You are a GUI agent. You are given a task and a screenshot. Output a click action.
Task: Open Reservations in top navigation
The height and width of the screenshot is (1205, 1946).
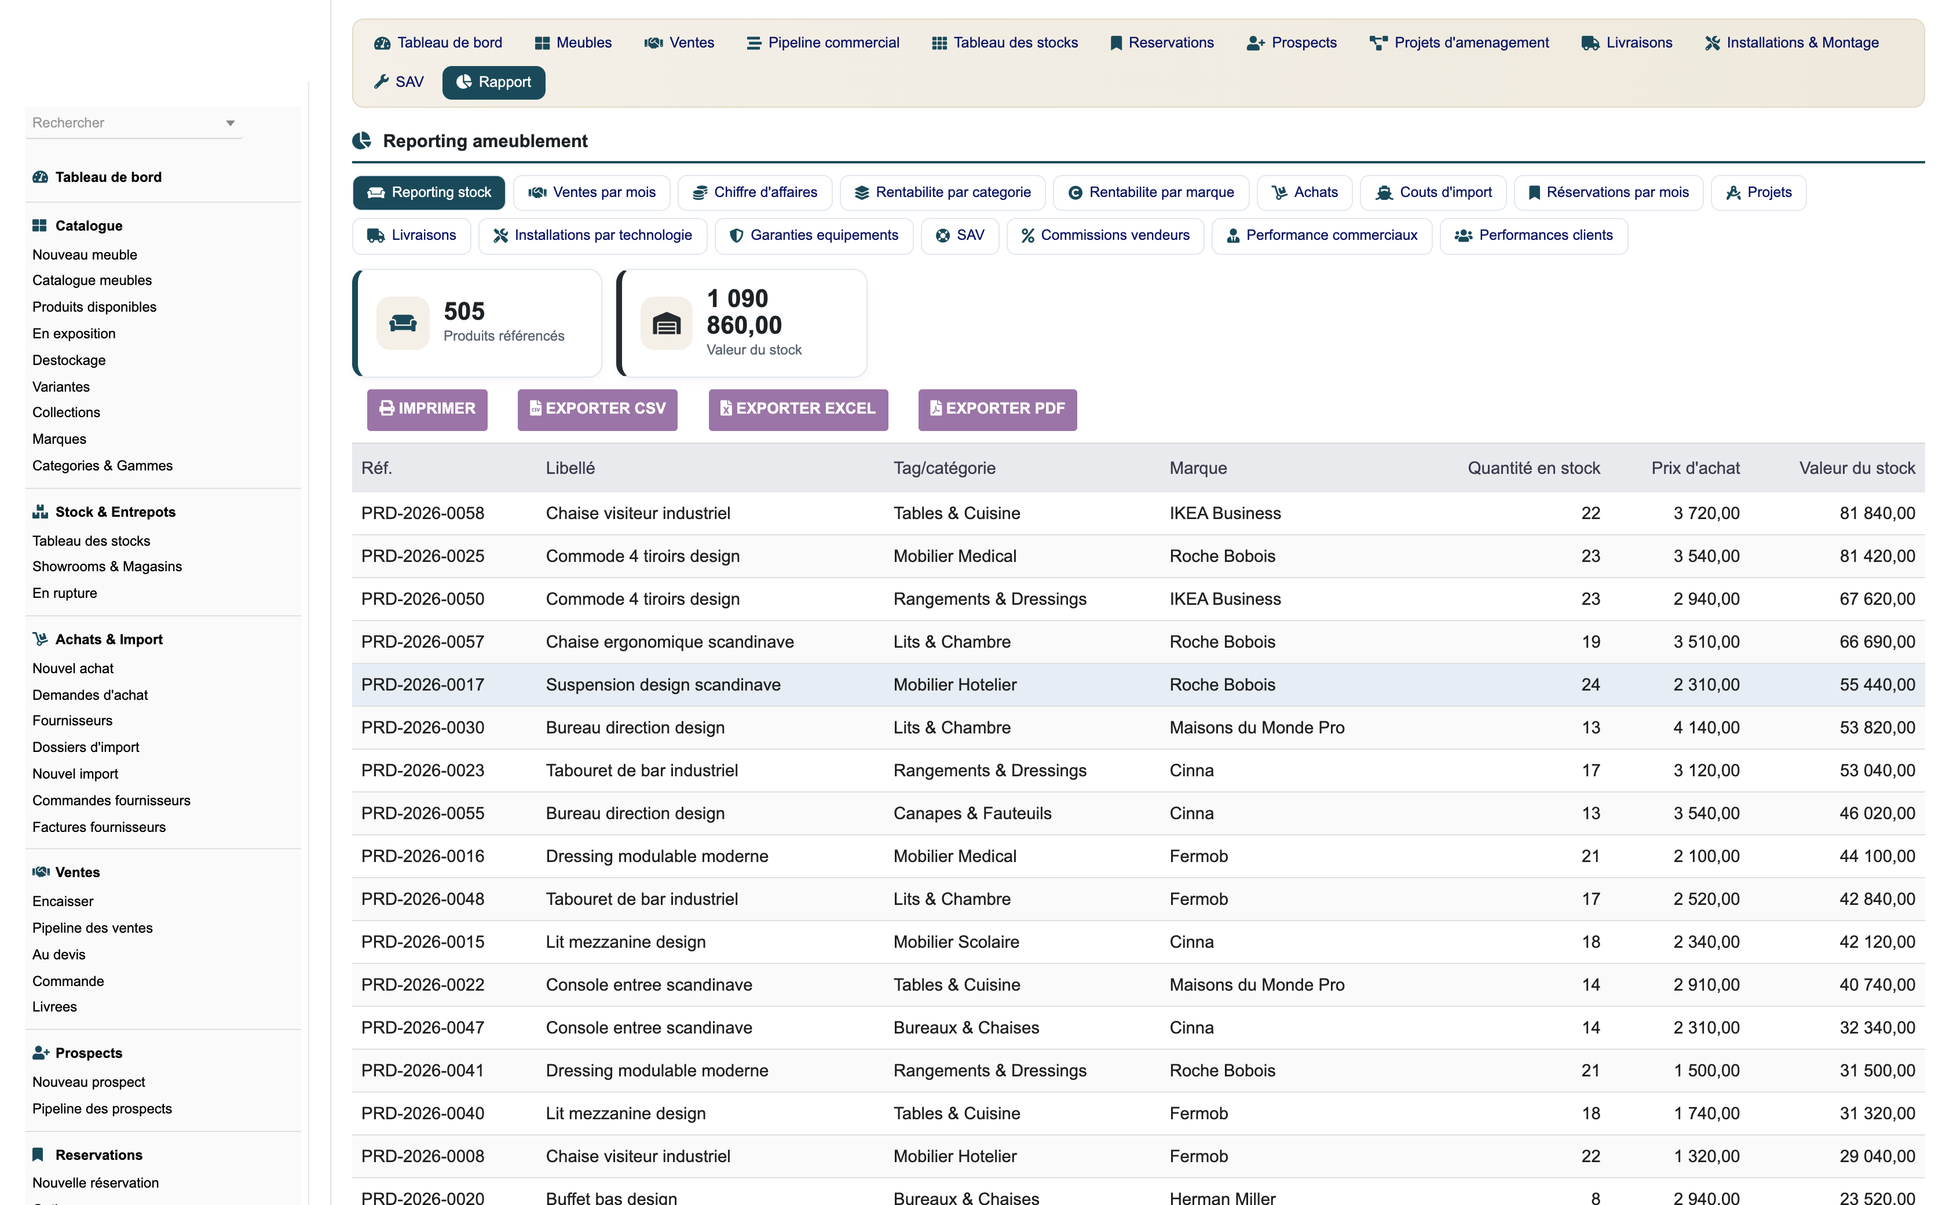(x=1161, y=43)
